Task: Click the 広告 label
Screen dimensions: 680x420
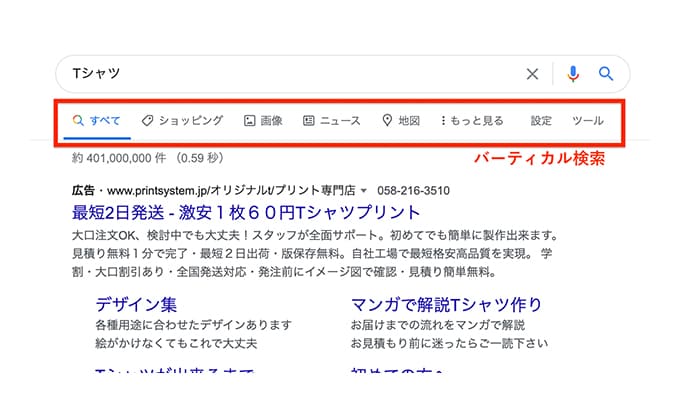Action: (x=83, y=190)
